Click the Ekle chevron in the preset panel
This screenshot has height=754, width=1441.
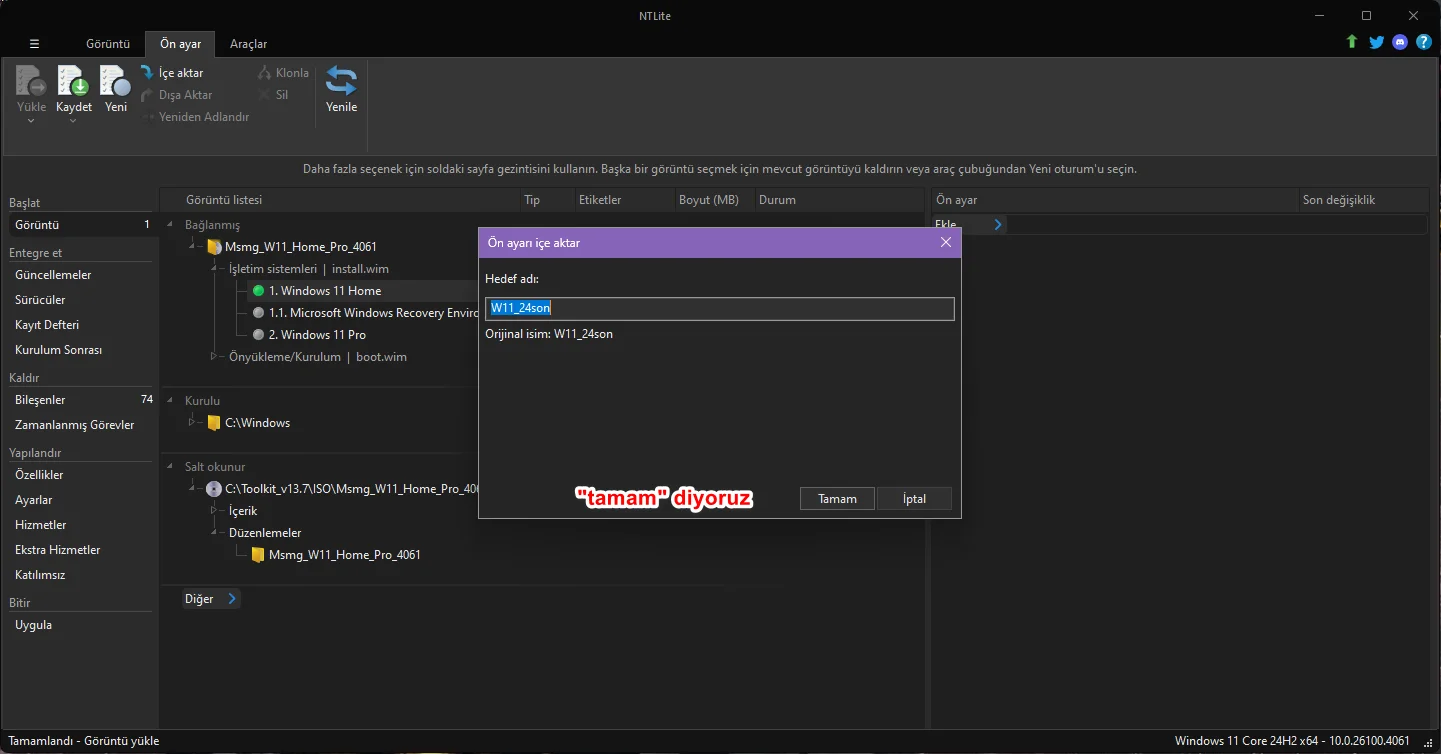pyautogui.click(x=997, y=225)
